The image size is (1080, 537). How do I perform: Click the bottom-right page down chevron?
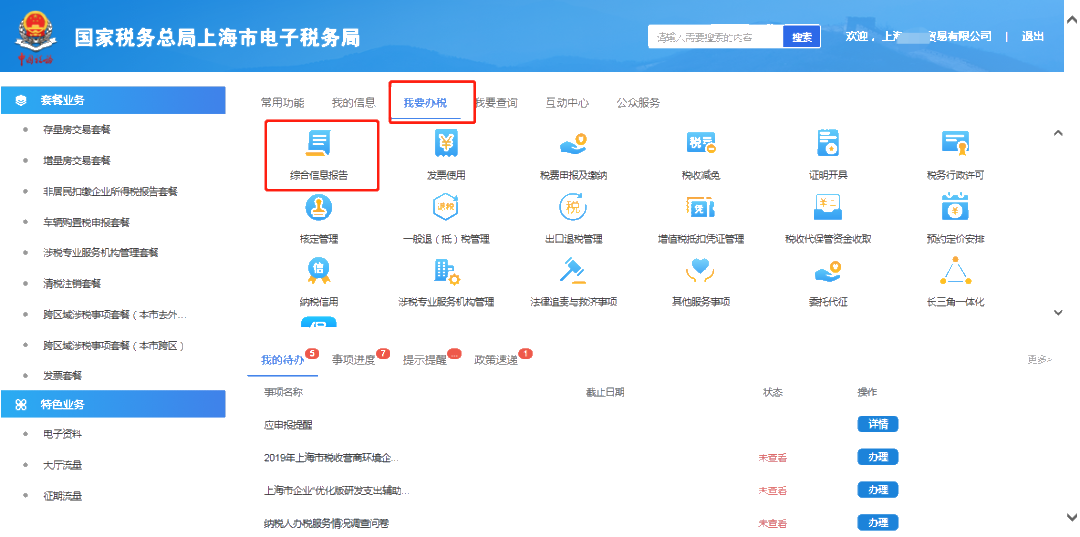point(1071,516)
